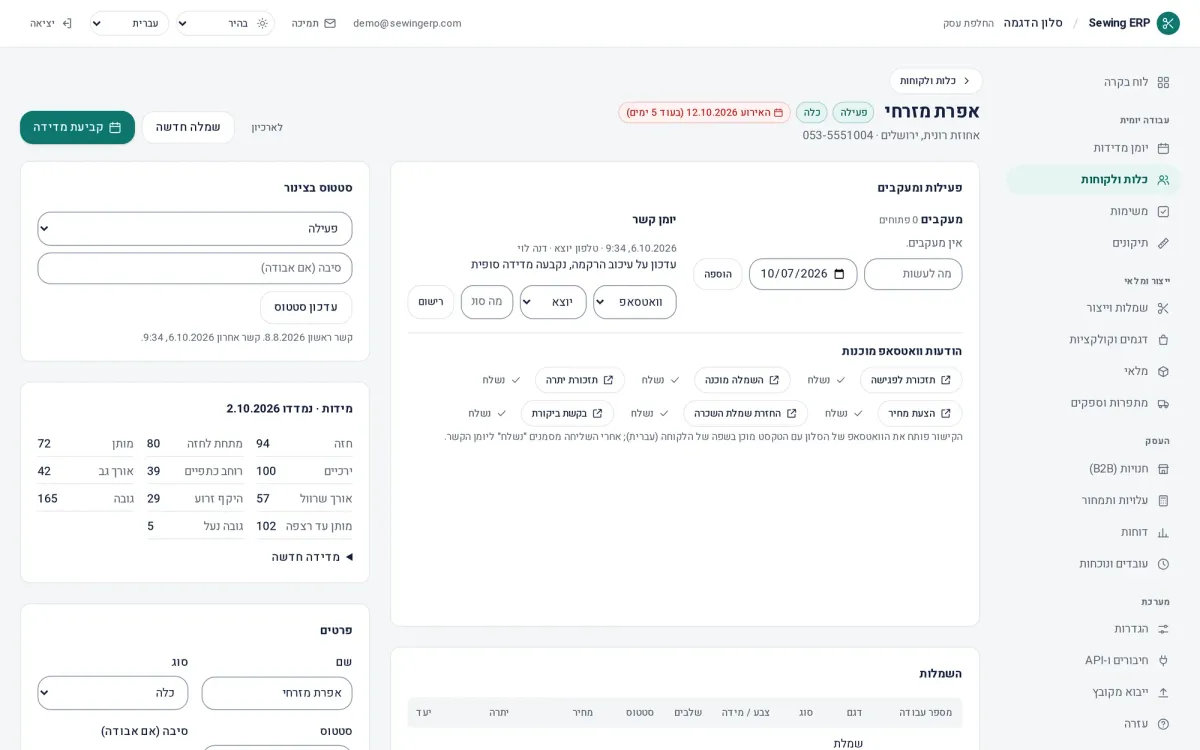Click the שמלה חדשה button
Screen dimensions: 1200x750
coord(188,127)
